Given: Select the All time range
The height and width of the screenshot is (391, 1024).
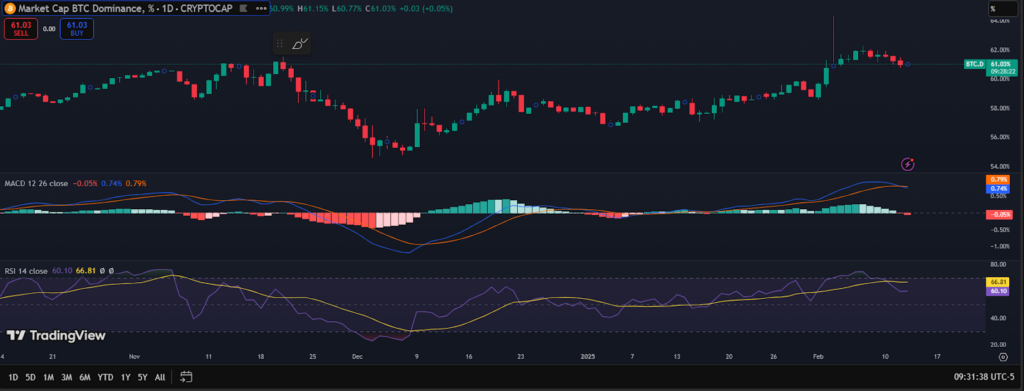Looking at the screenshot, I should click(x=160, y=377).
